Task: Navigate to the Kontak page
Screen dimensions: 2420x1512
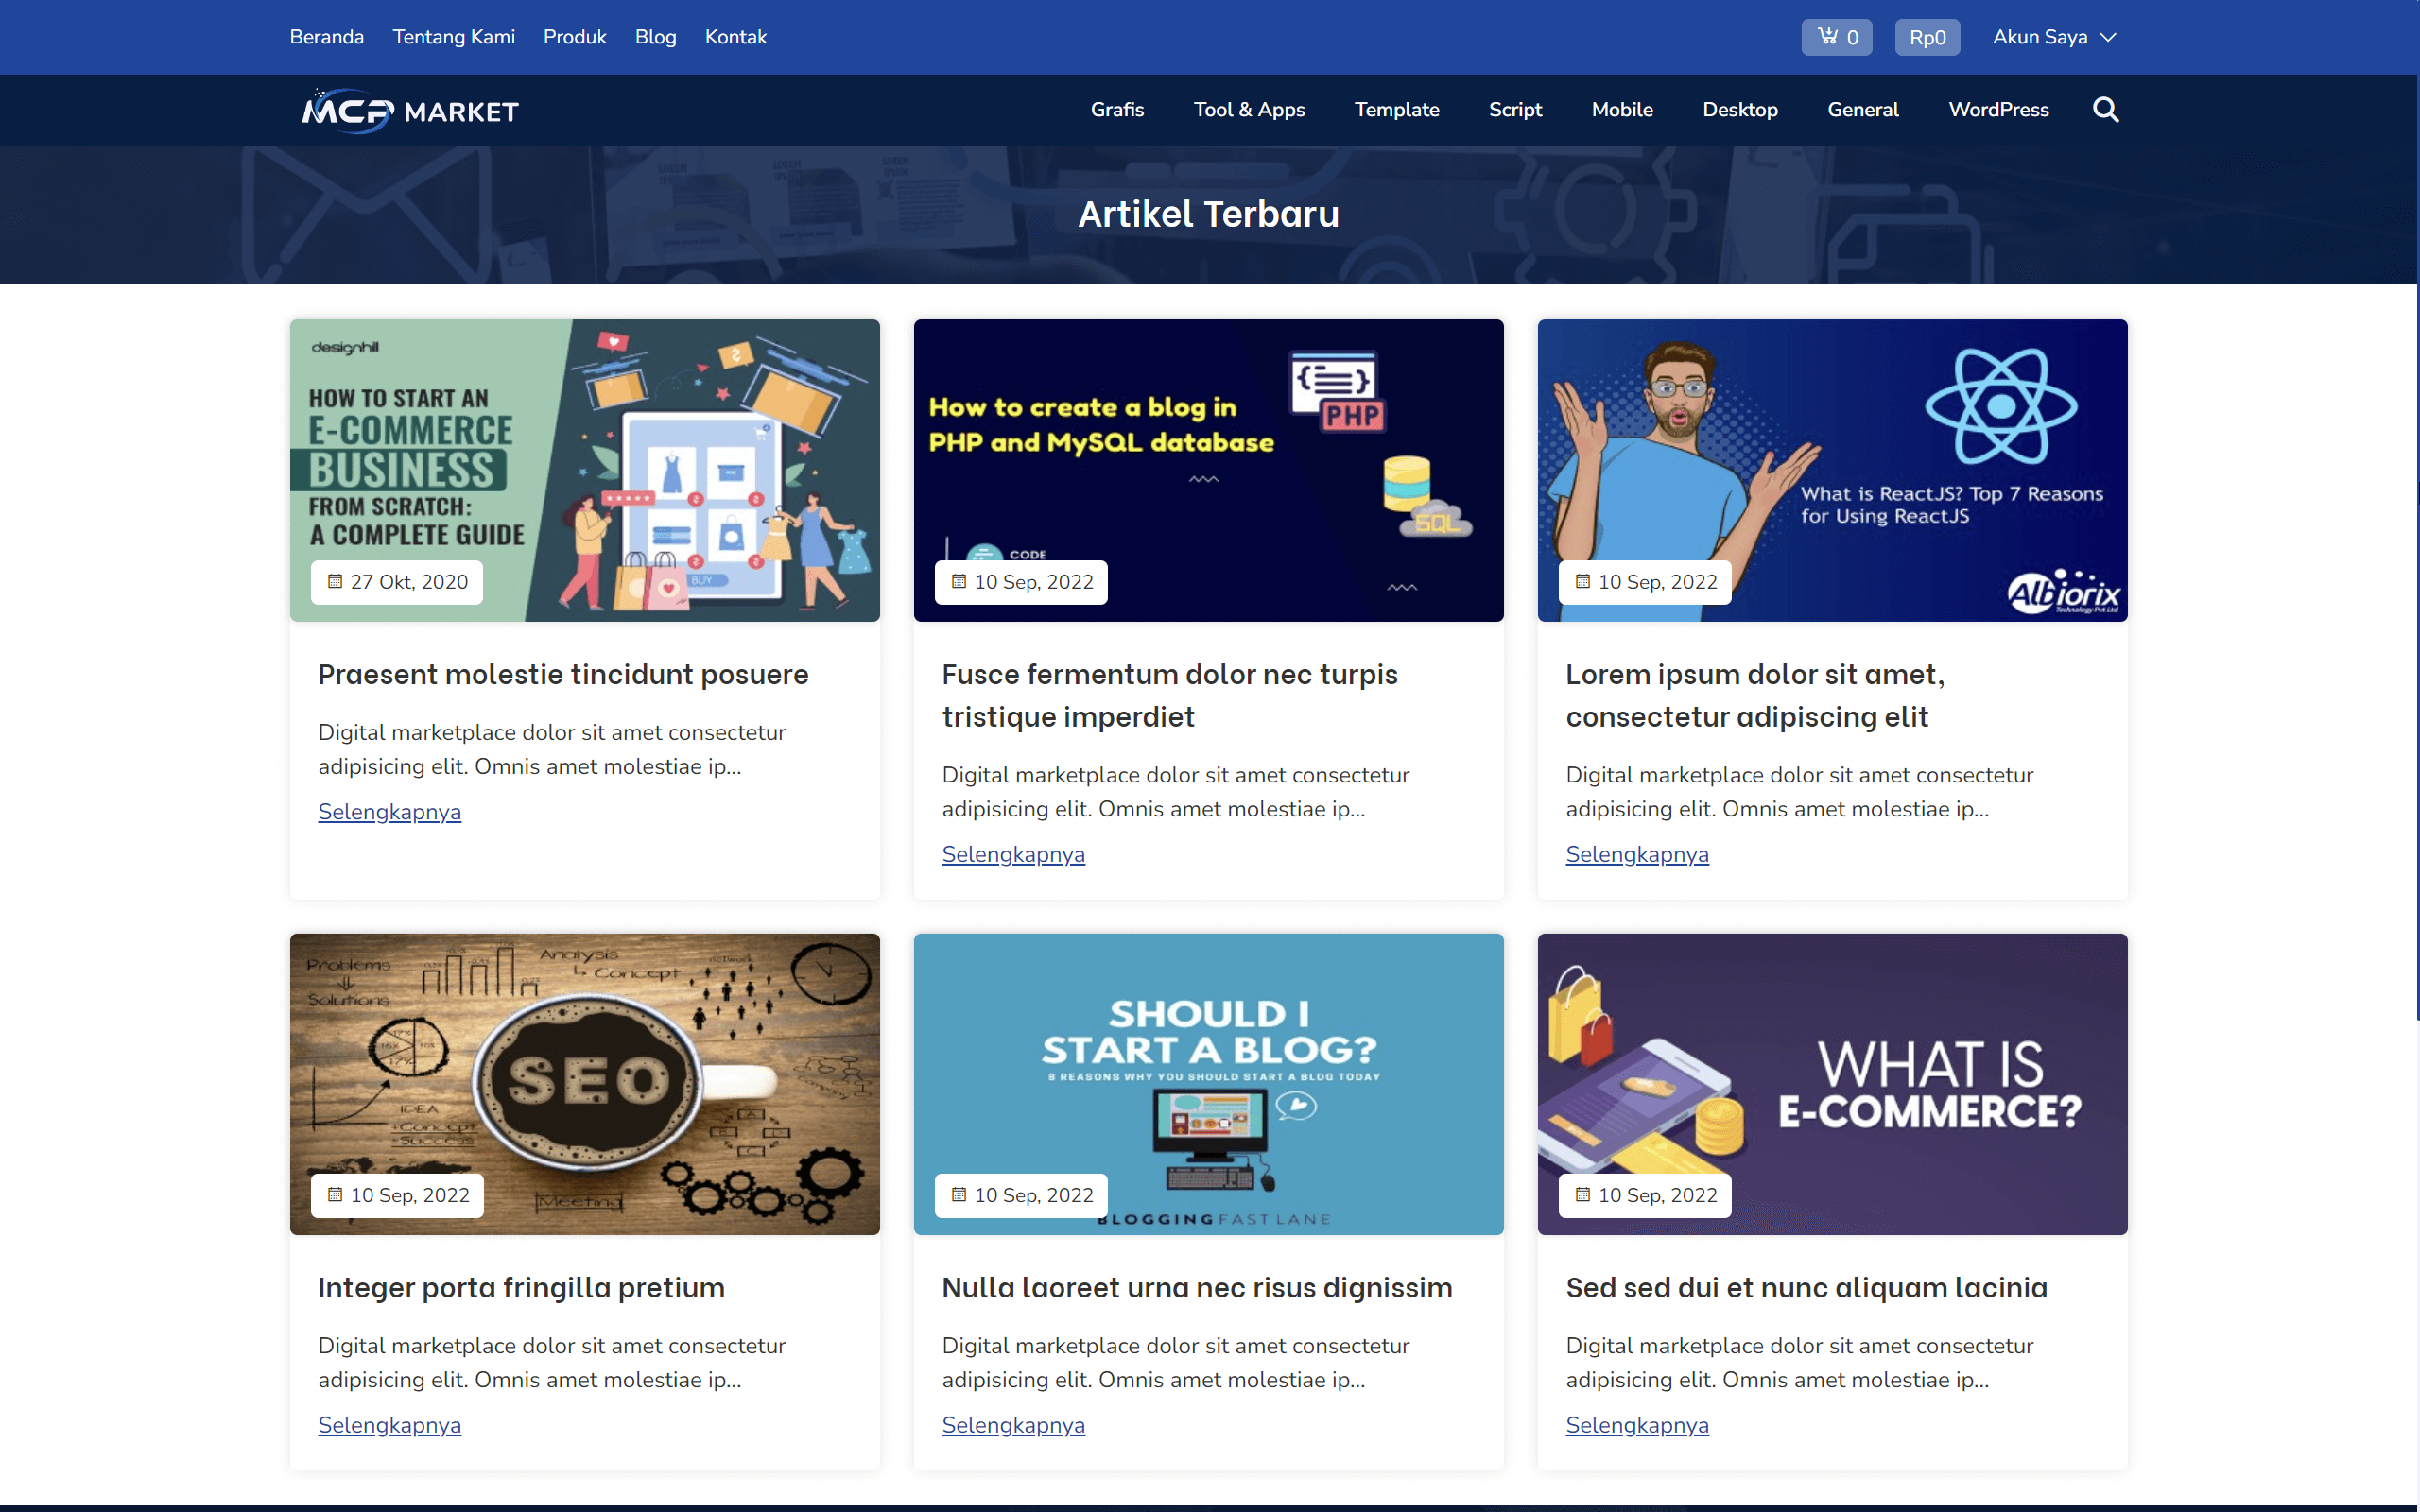Action: [735, 37]
